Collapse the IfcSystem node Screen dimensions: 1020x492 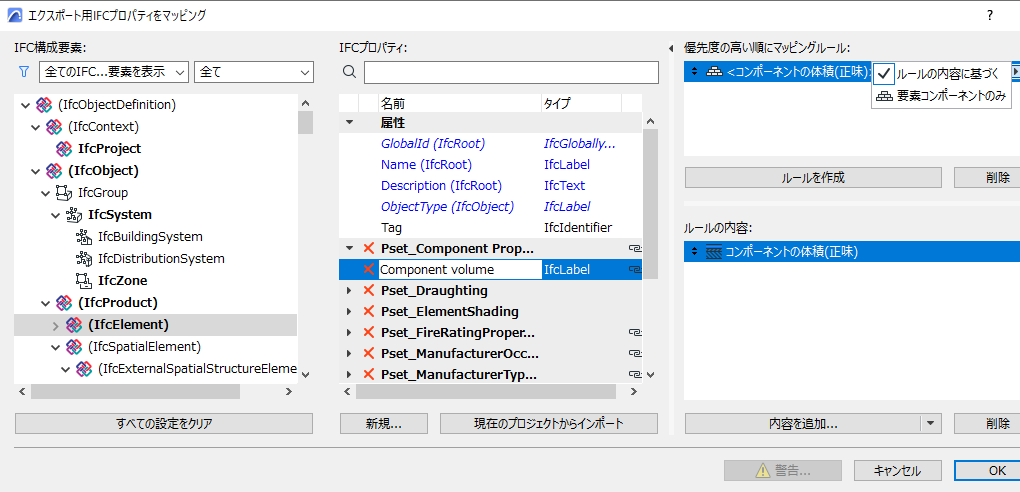[55, 215]
